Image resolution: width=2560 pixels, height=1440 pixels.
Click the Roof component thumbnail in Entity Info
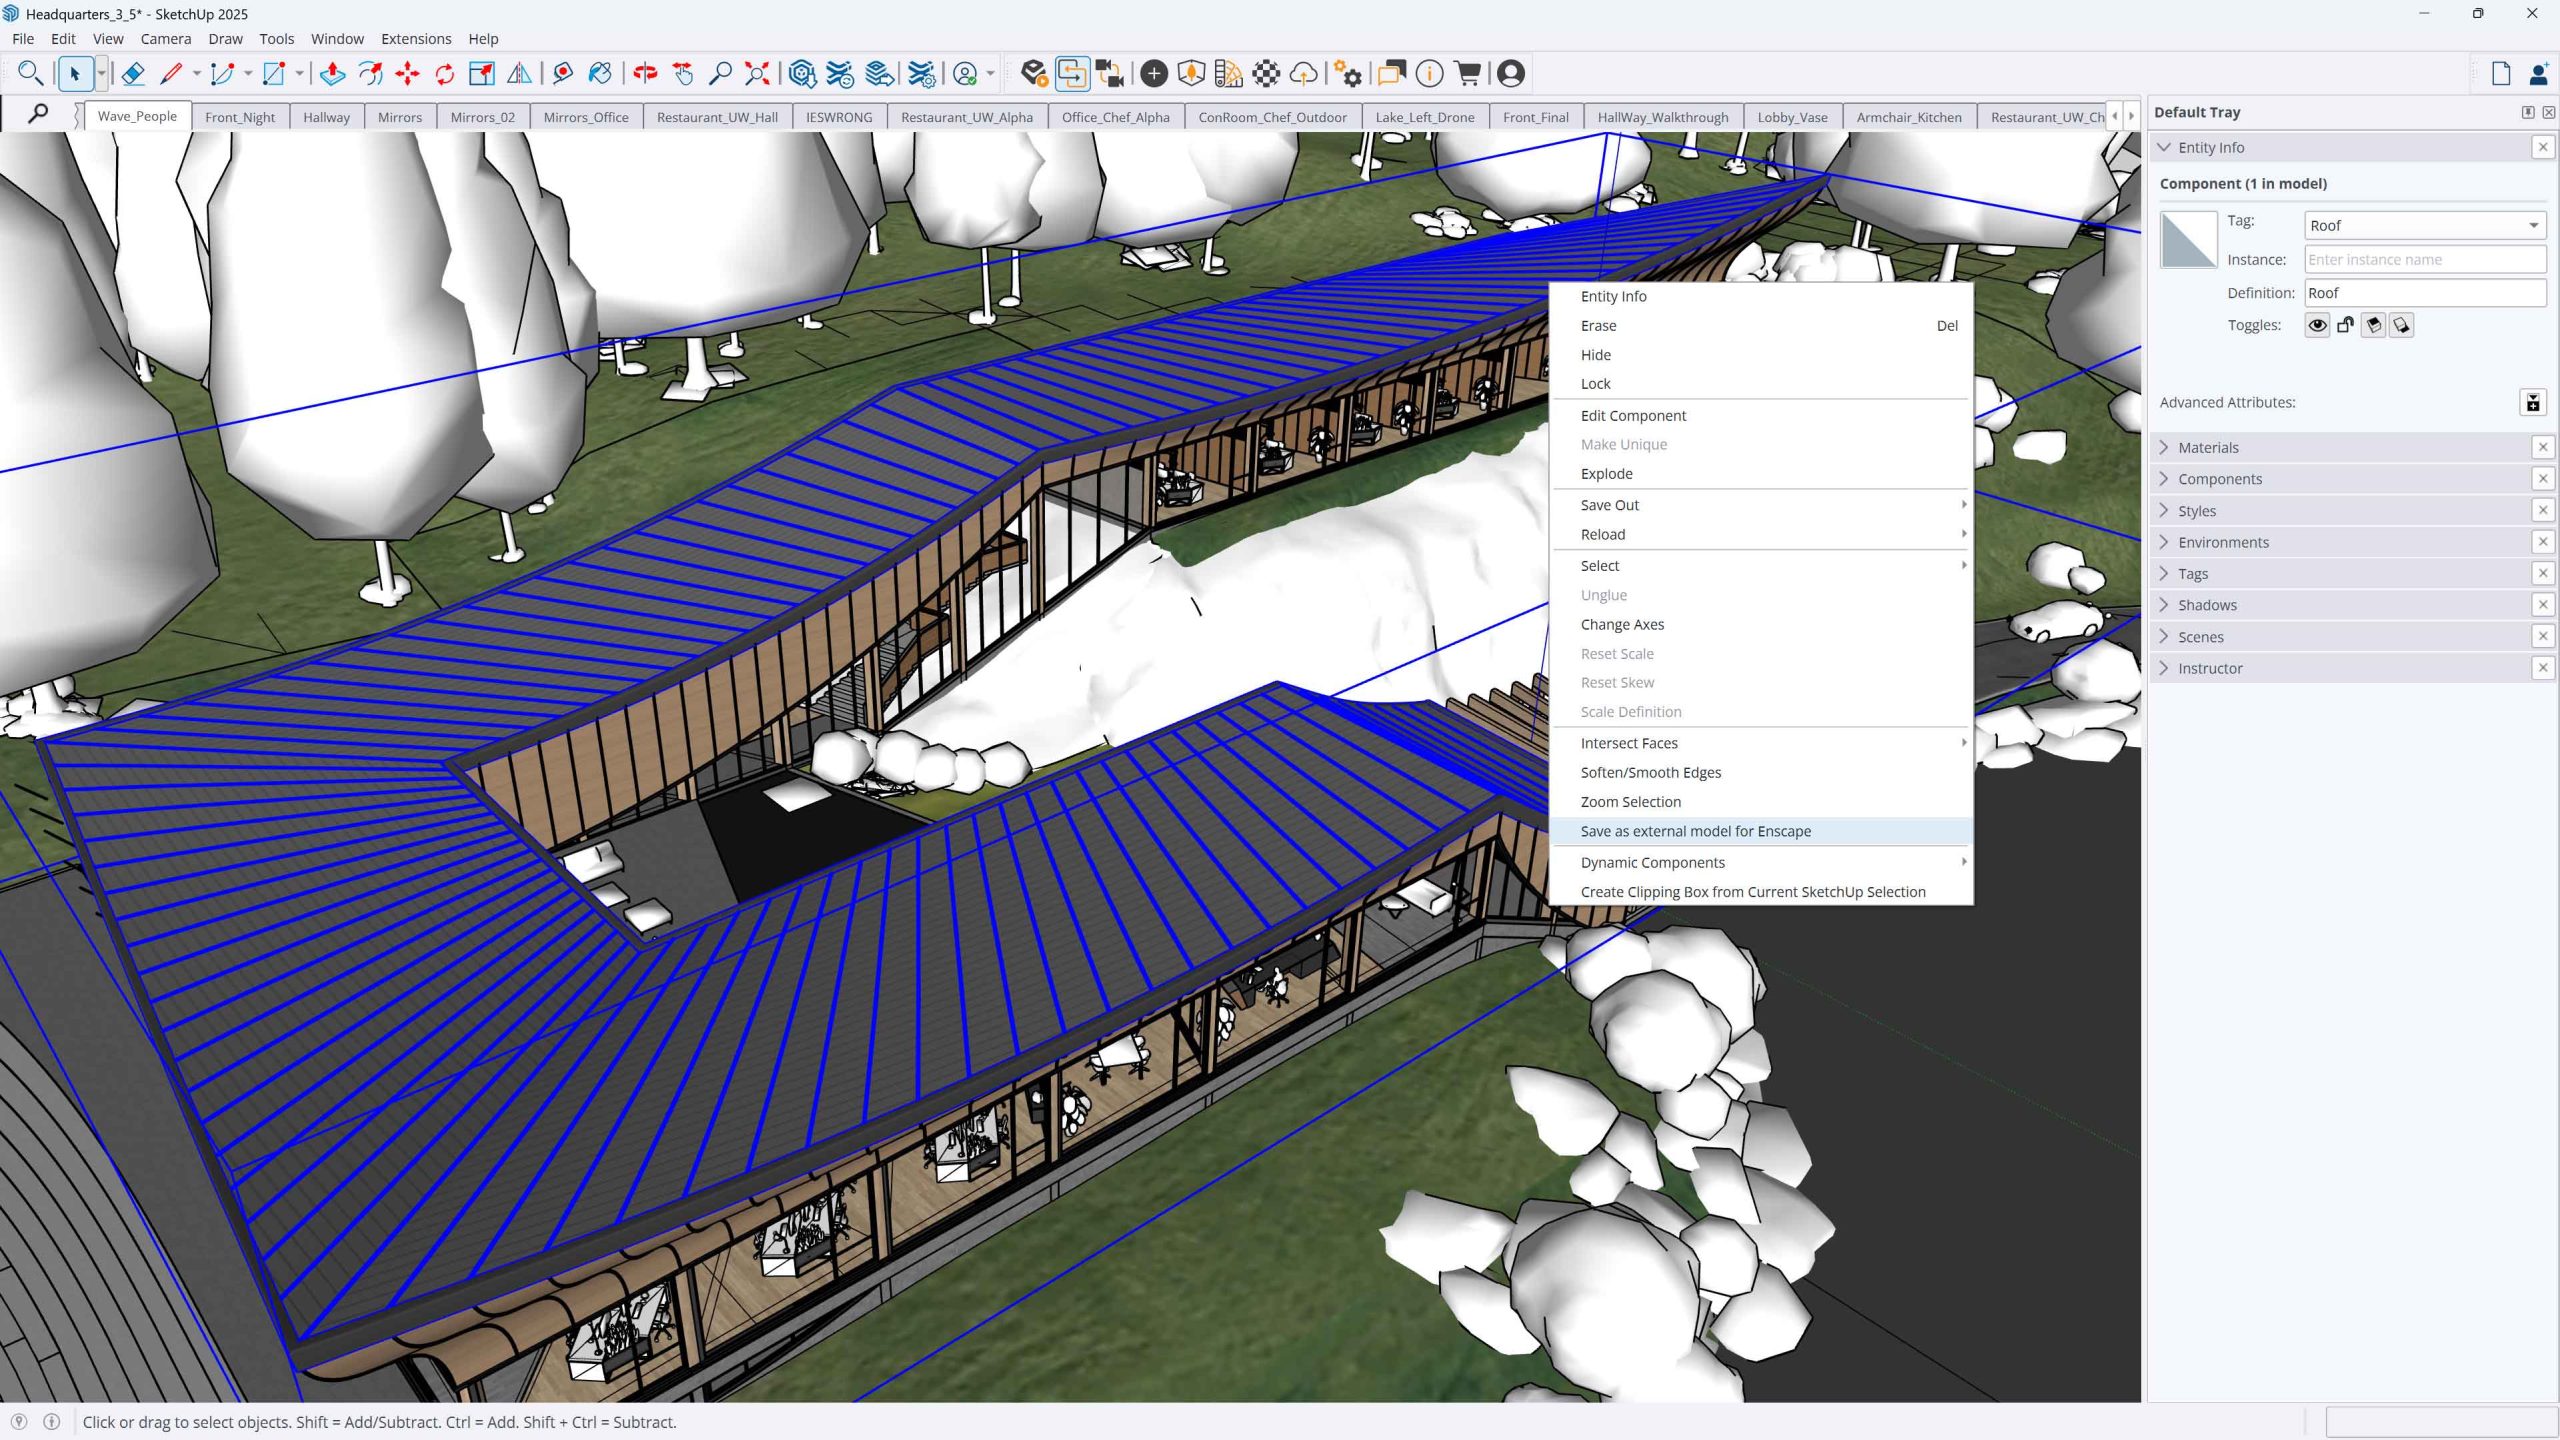coord(2188,240)
